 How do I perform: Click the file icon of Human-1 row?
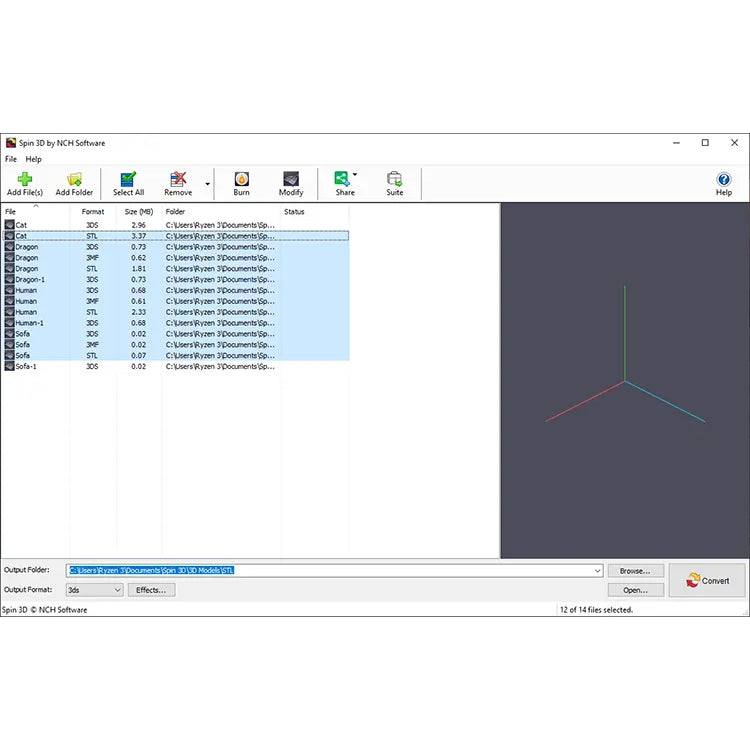(10, 323)
